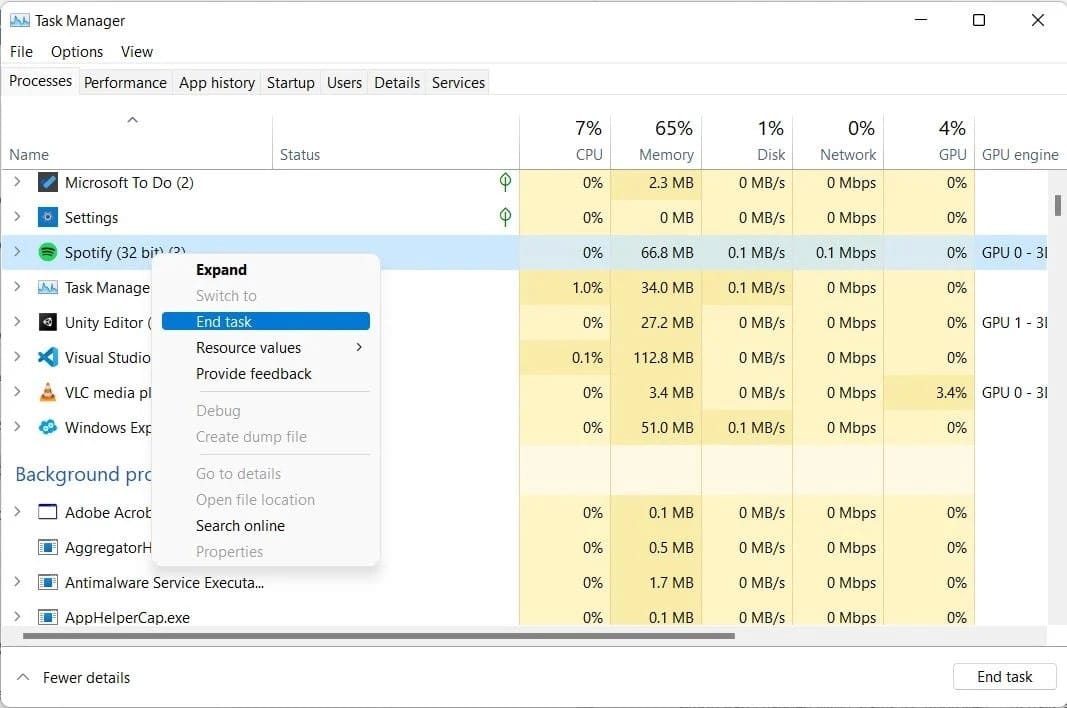Screen dimensions: 1067x708
Task: Open the Resource values submenu
Action: pos(248,347)
